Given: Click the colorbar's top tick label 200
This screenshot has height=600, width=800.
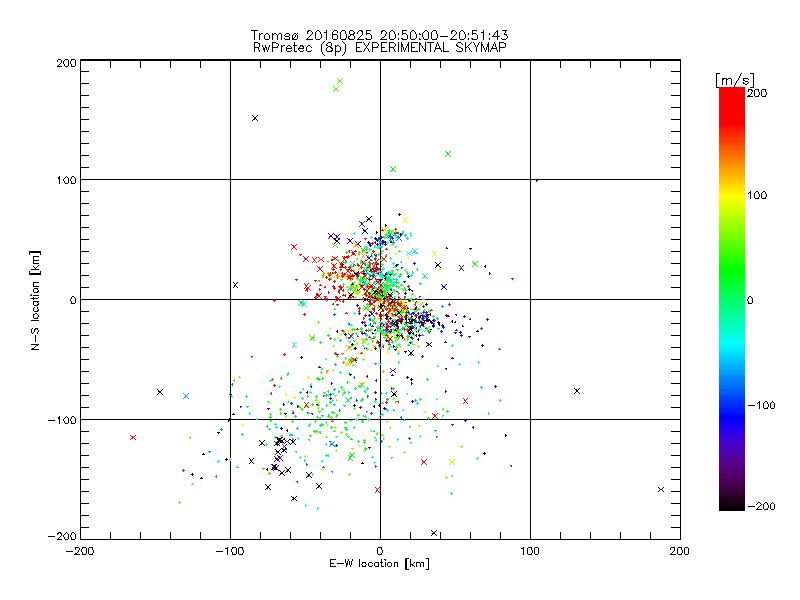Looking at the screenshot, I should (757, 93).
